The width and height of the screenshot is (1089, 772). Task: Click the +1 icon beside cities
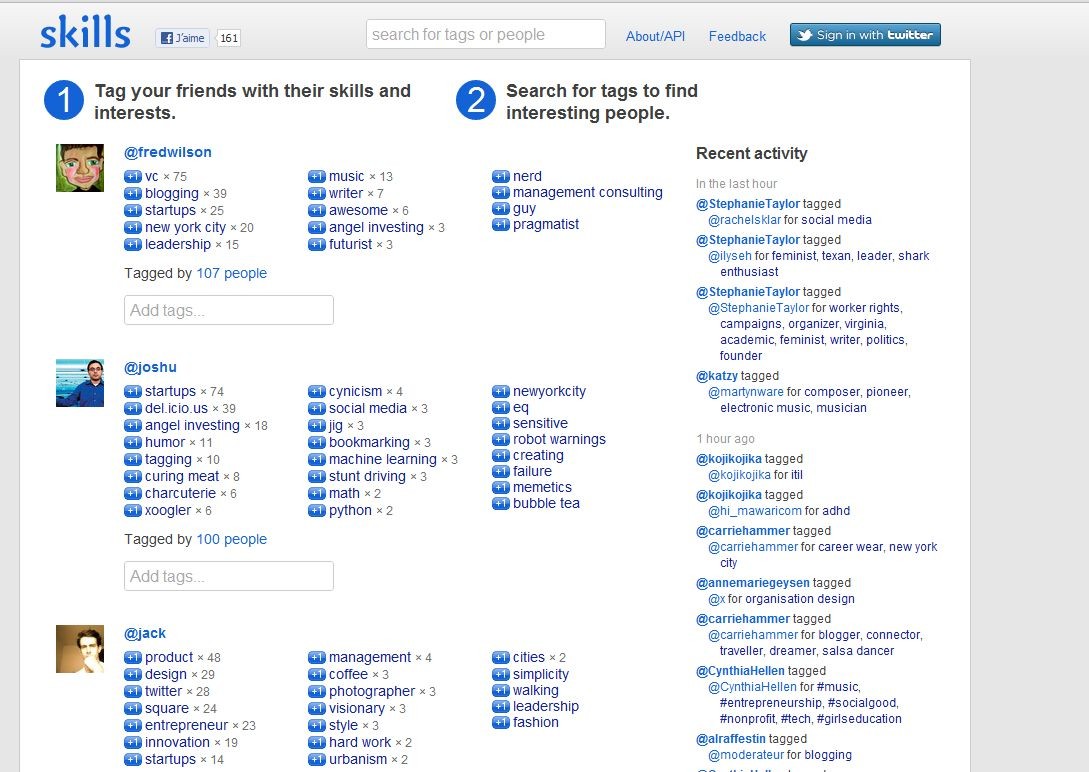pos(501,657)
